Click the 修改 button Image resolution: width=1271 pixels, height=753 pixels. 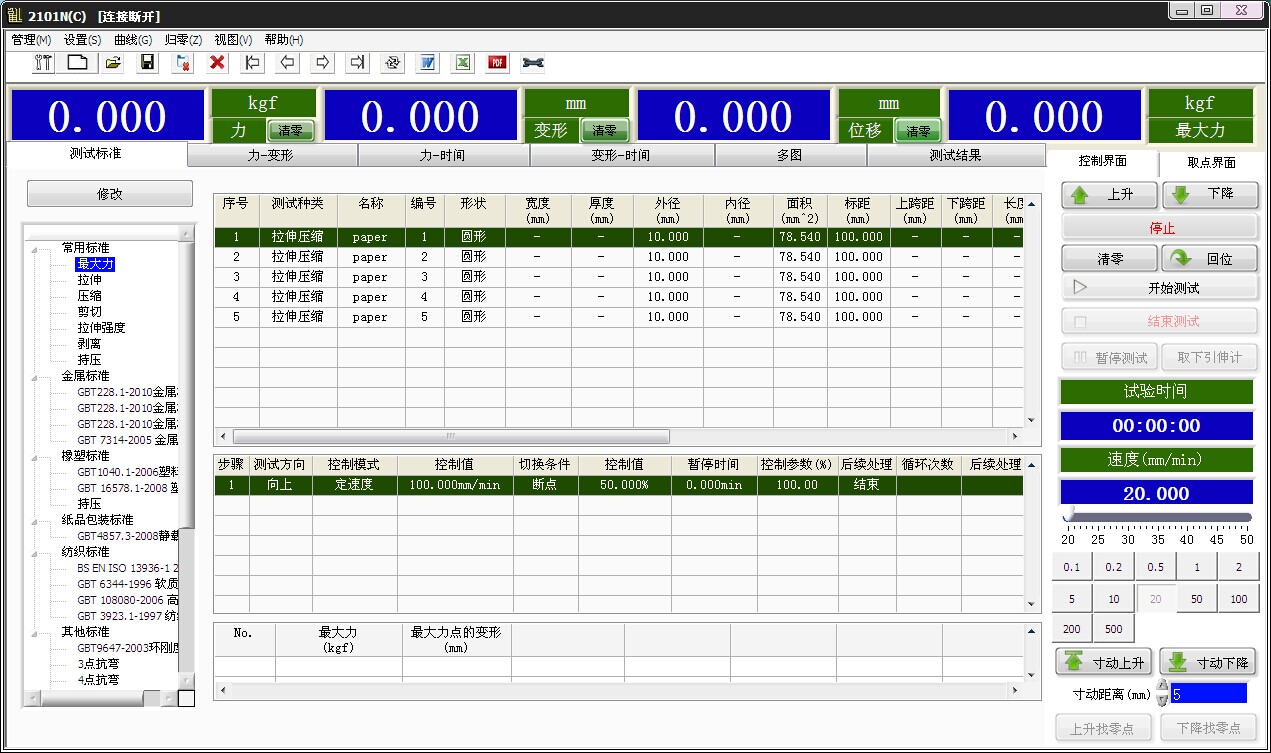[110, 194]
